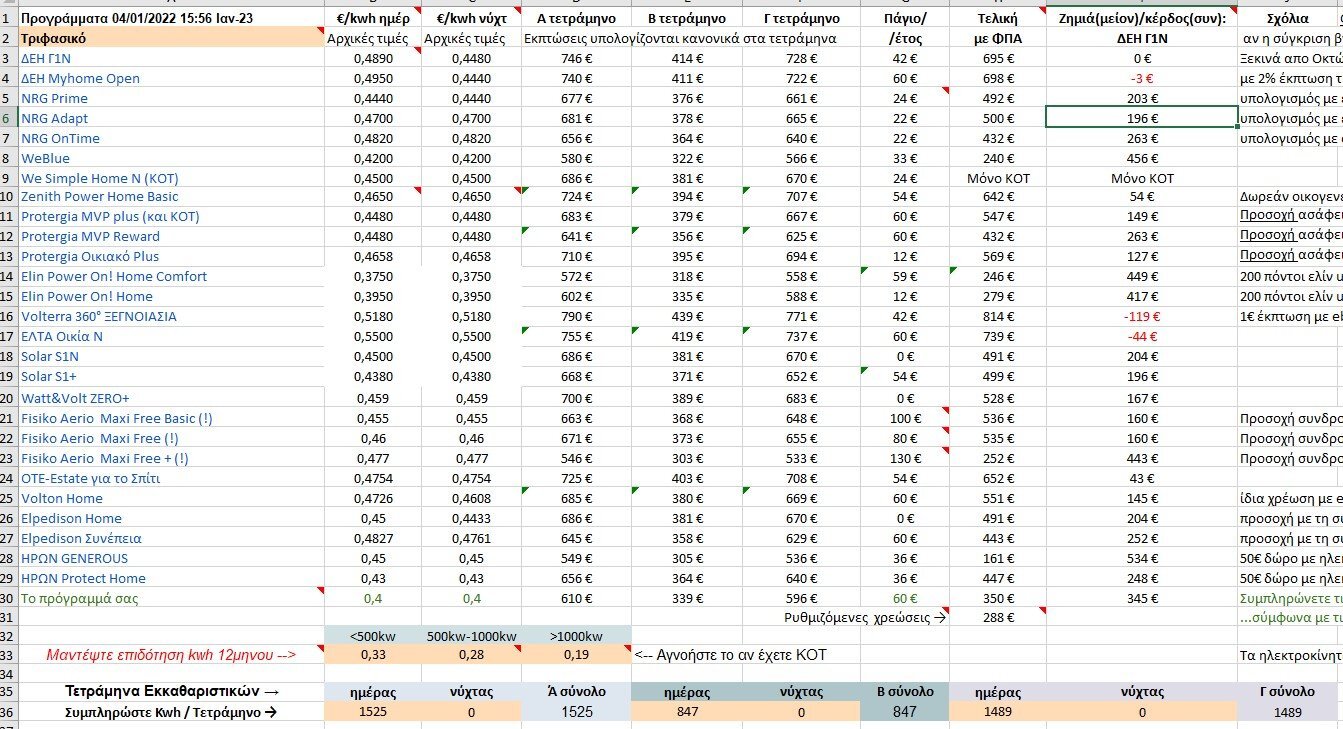This screenshot has width=1343, height=729.
Task: Click the "Fisiko Aerio Maxi Free + (!)" cell
Action: [170, 458]
